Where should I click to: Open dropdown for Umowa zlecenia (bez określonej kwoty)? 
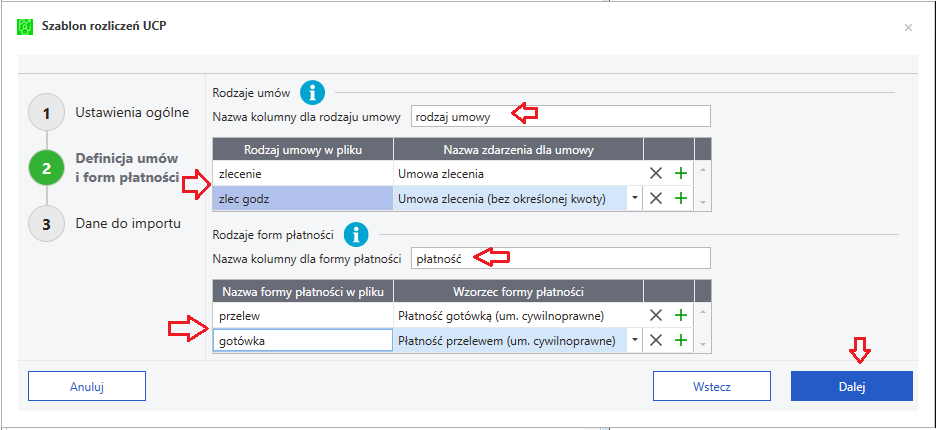[635, 199]
